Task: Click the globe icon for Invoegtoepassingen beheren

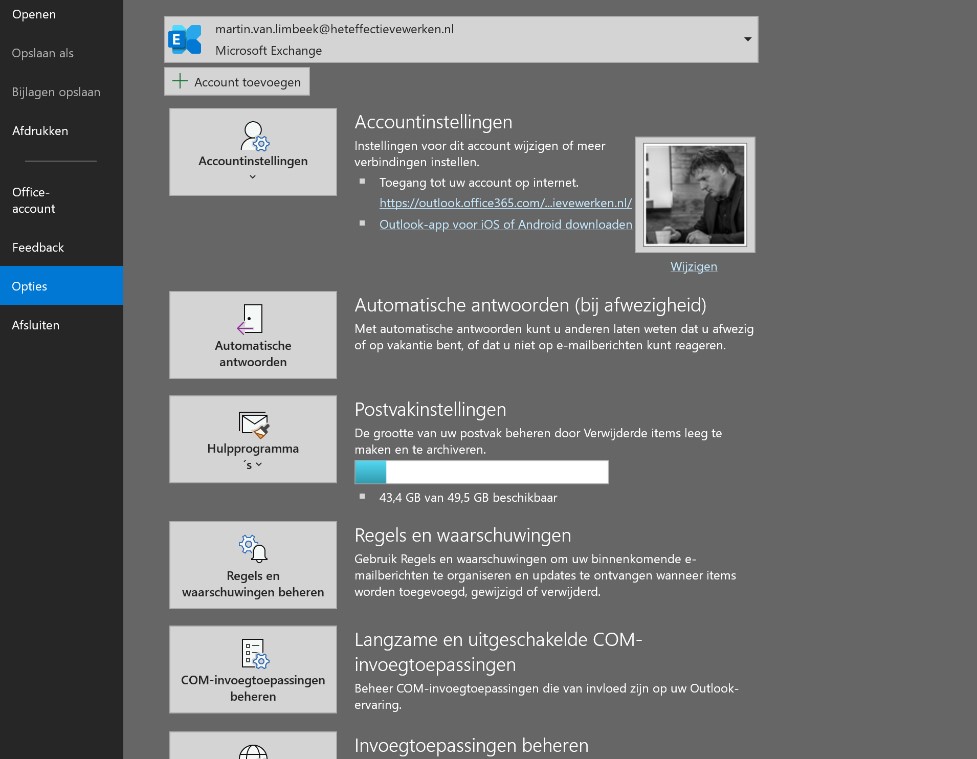Action: [253, 752]
